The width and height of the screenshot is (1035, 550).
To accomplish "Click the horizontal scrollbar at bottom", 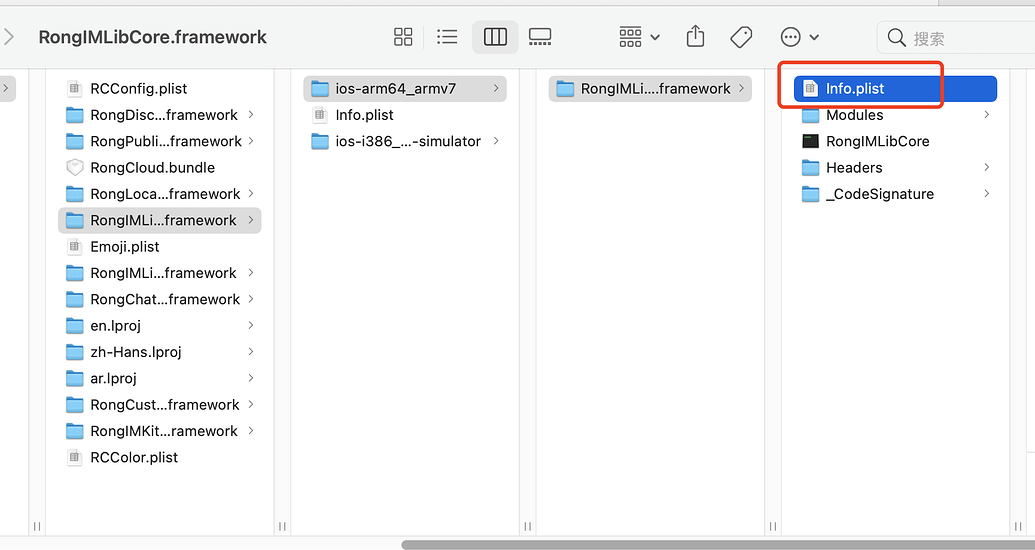I will (x=718, y=545).
